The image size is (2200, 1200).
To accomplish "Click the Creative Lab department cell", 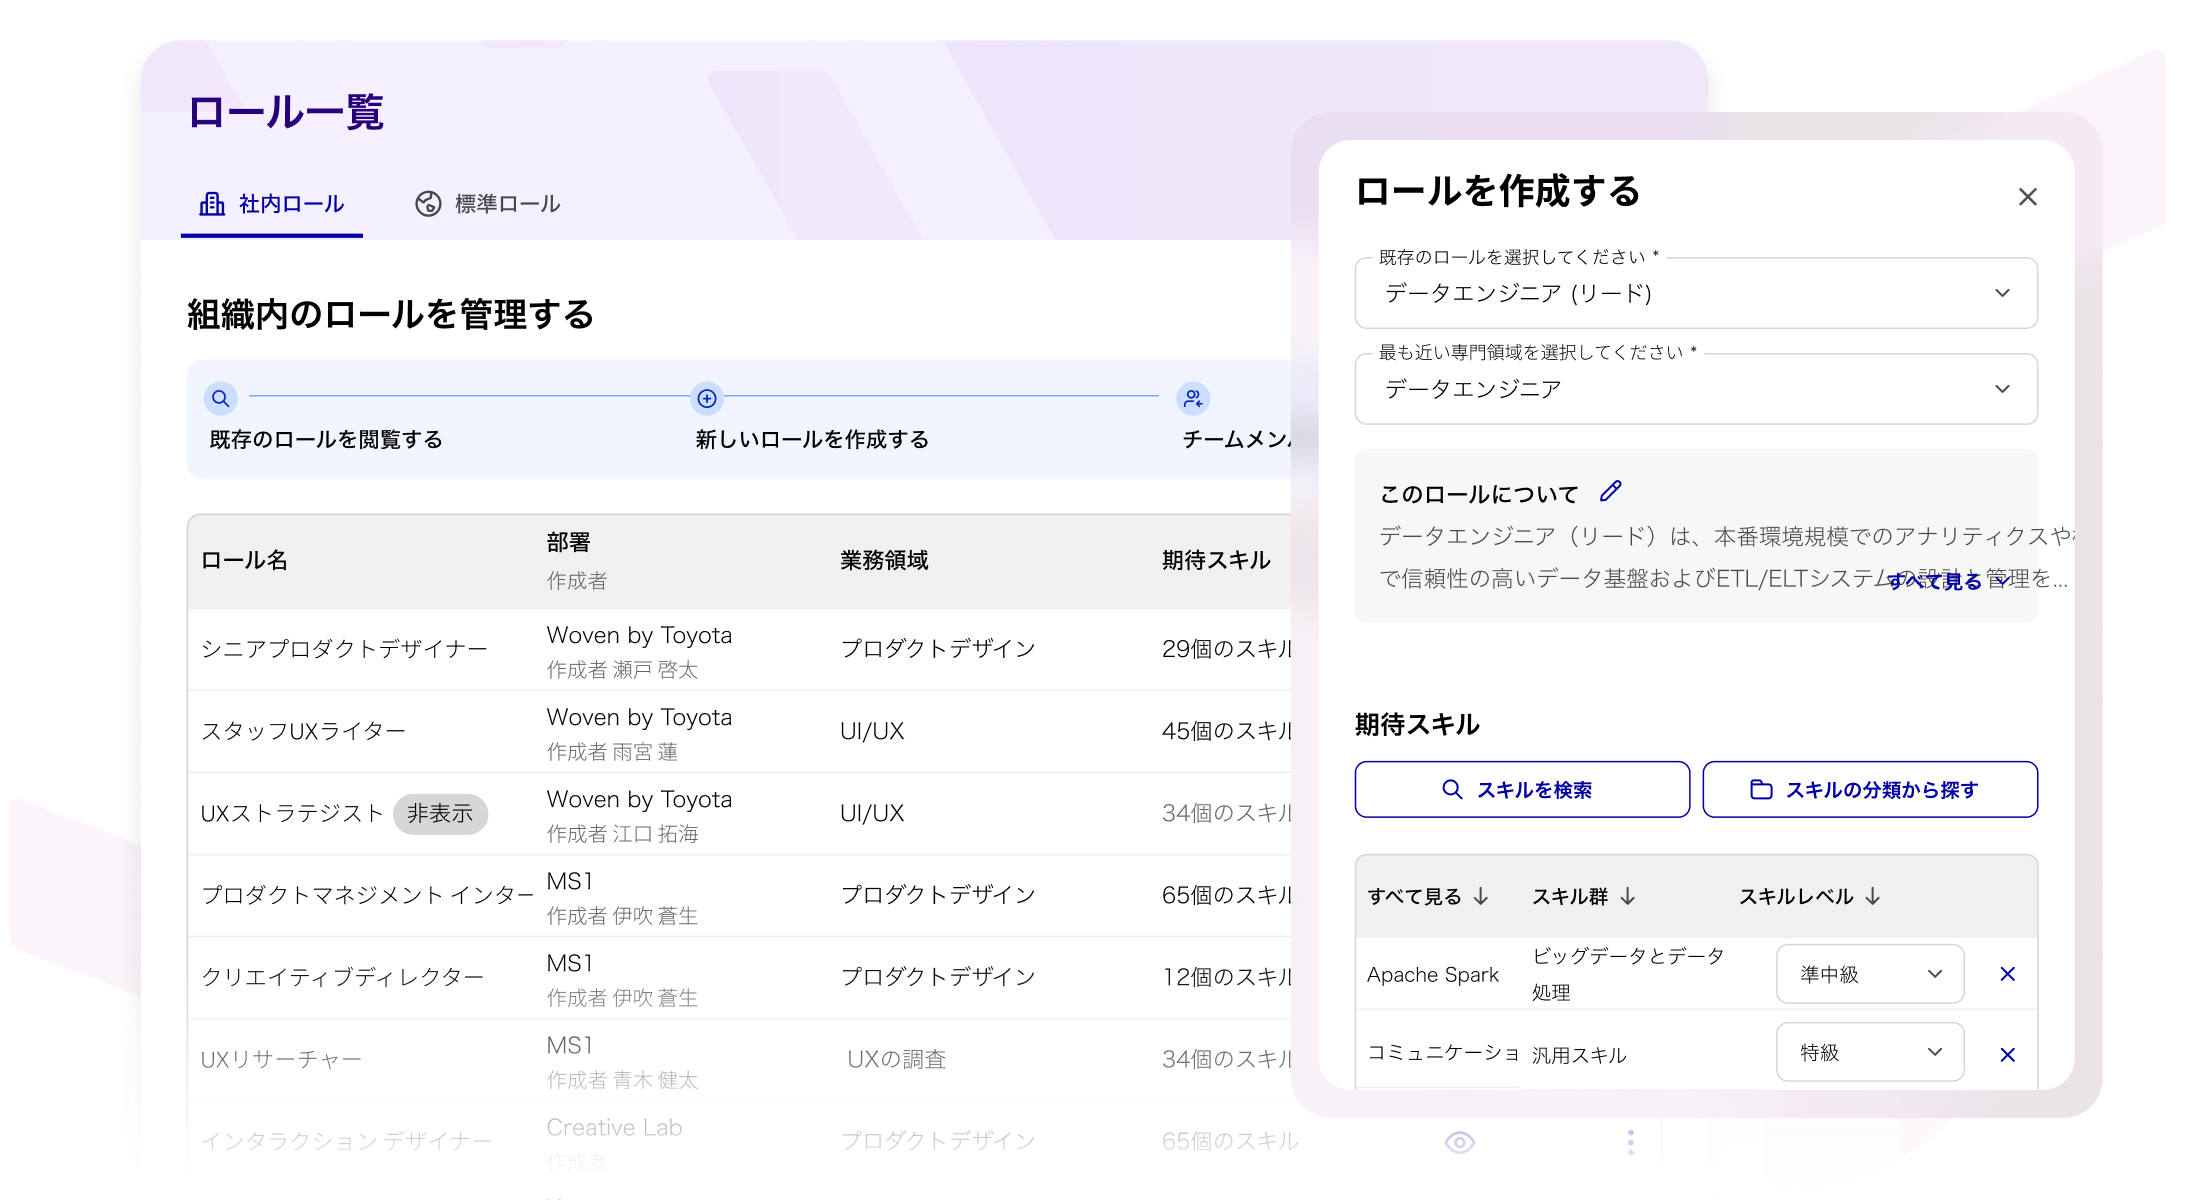I will (614, 1127).
